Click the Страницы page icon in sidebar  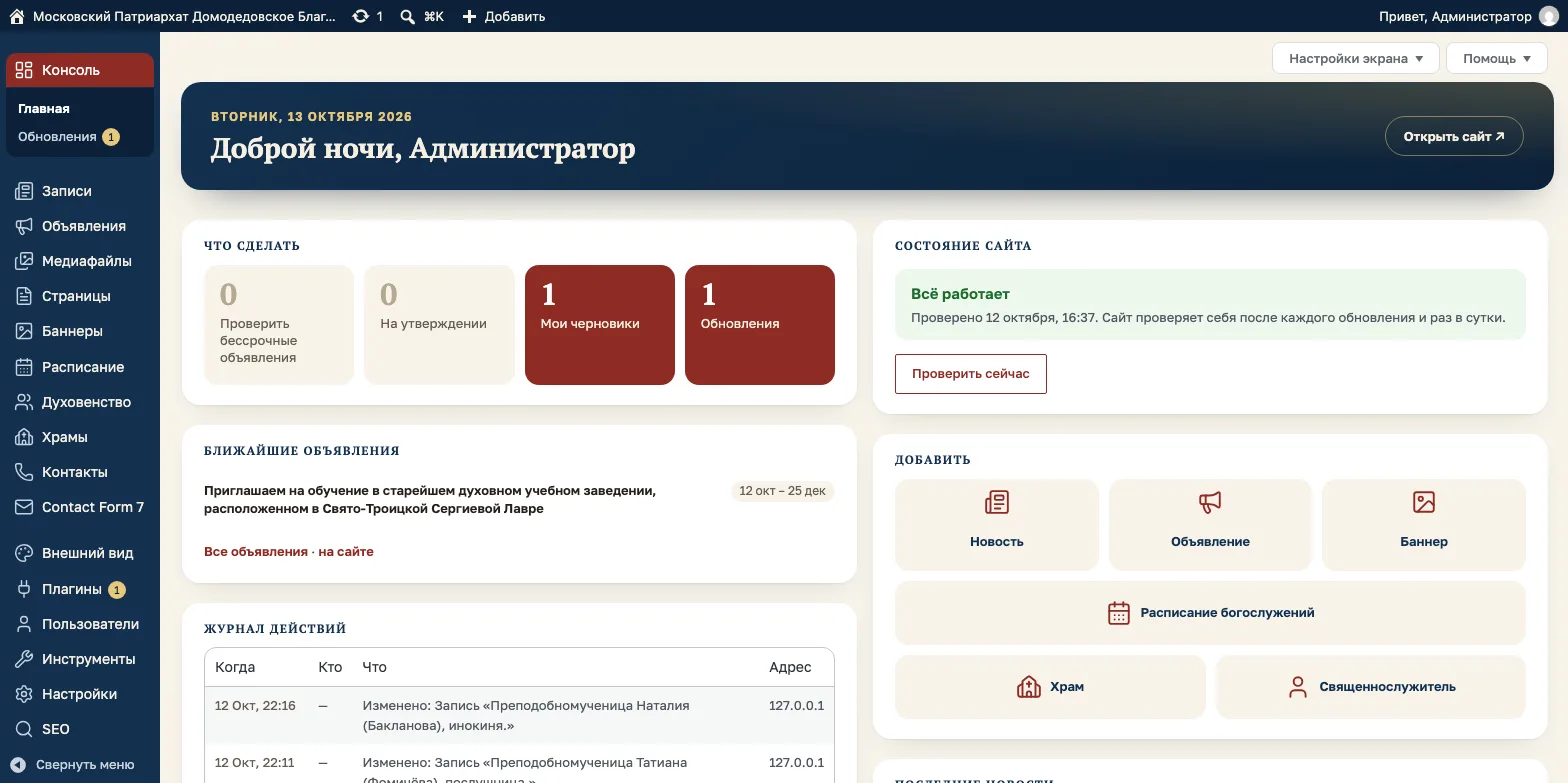pos(24,296)
